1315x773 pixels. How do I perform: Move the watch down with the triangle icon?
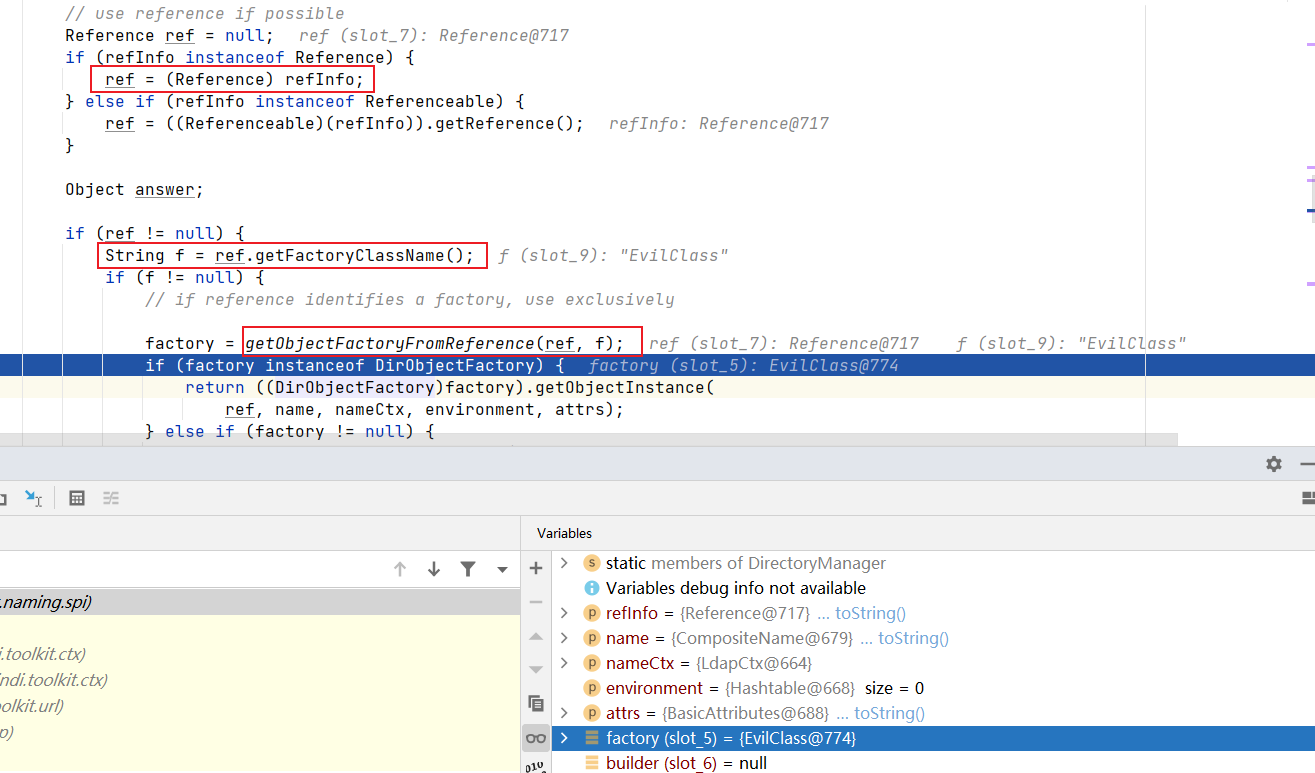coord(536,669)
